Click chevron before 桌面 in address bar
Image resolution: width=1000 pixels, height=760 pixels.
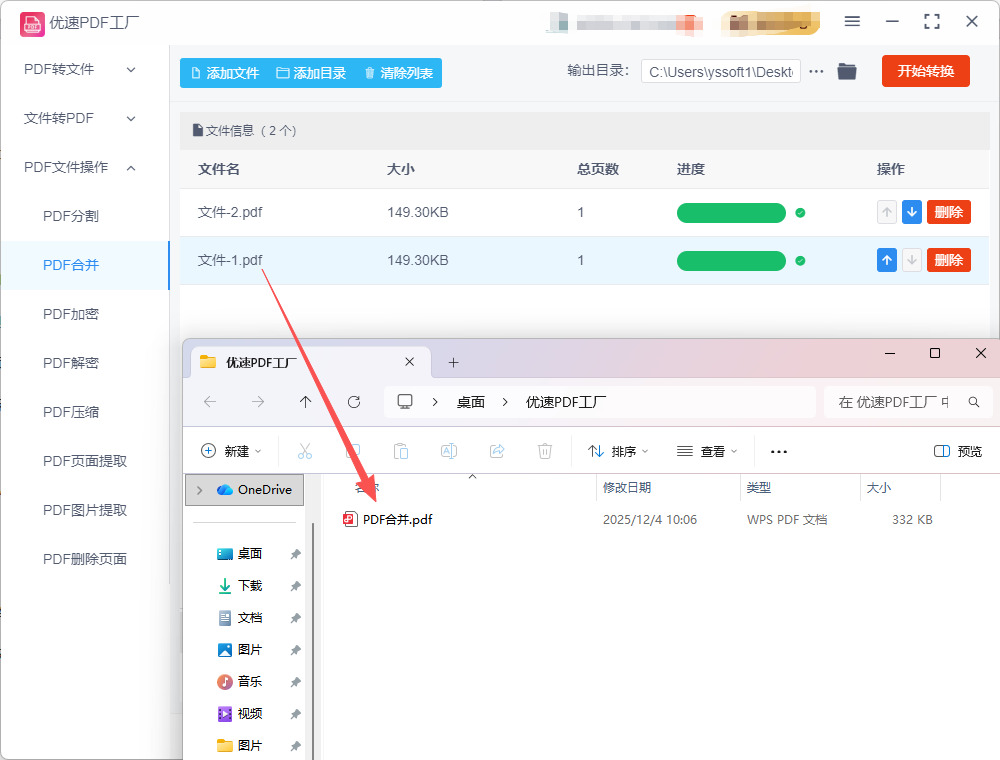coord(435,402)
